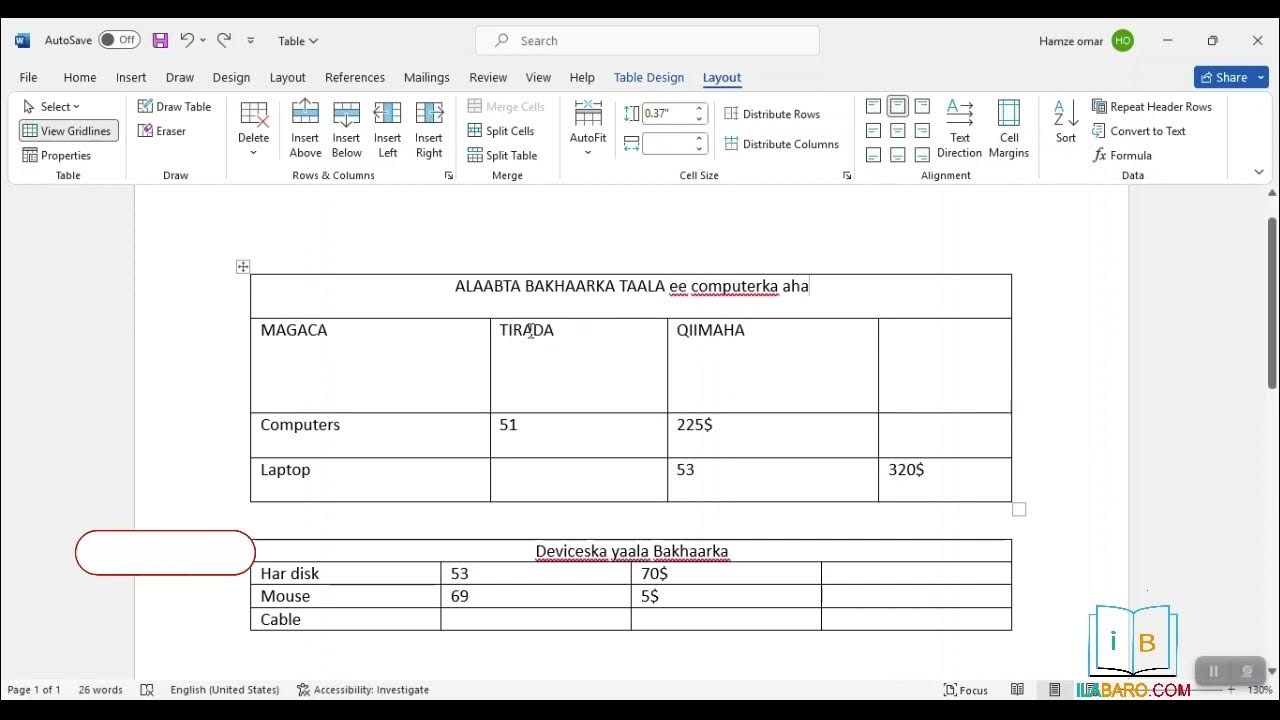Click Insert Right column button

click(429, 130)
